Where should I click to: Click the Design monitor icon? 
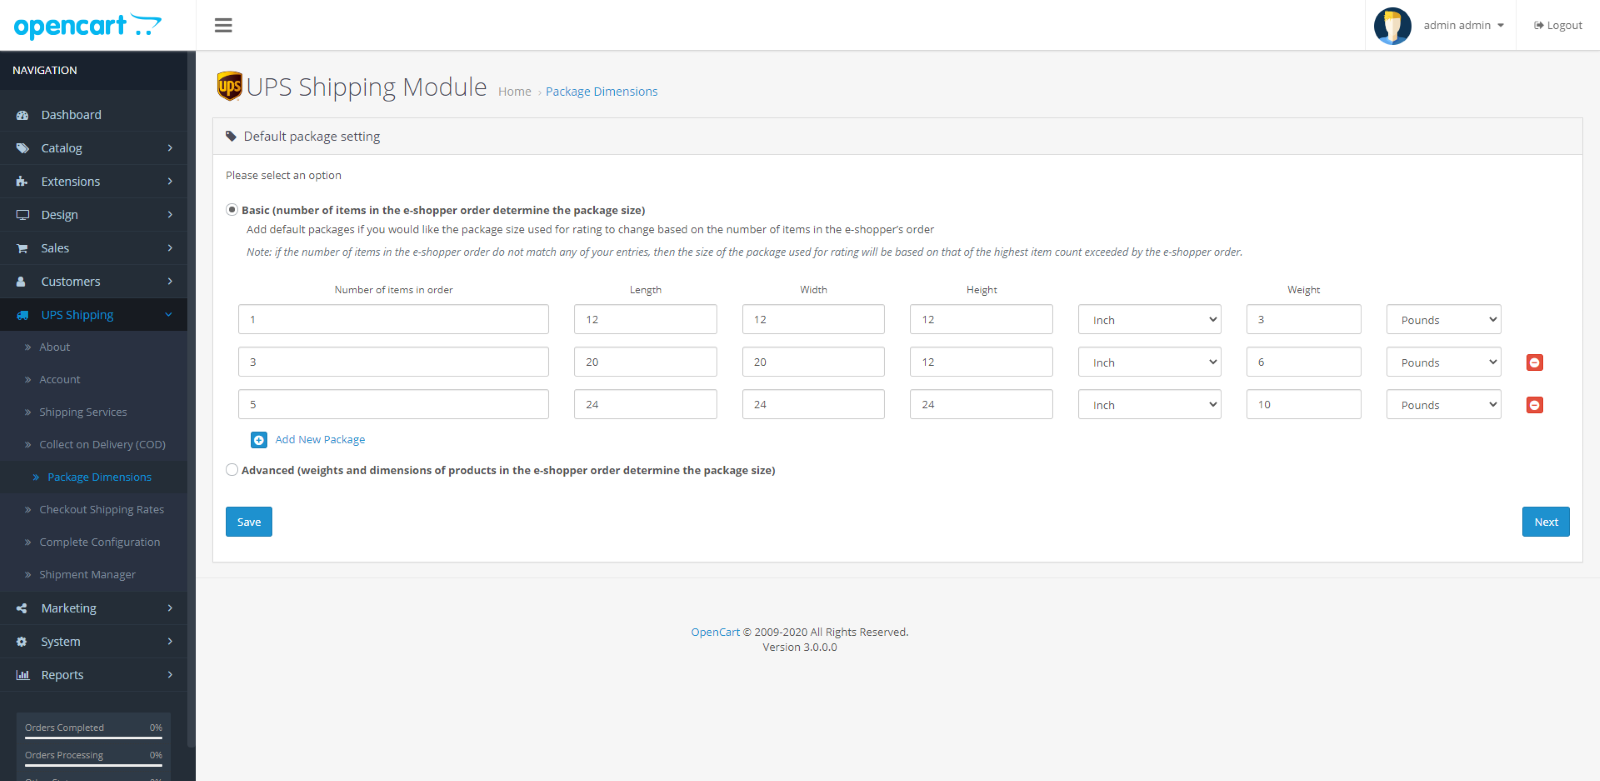coord(22,215)
